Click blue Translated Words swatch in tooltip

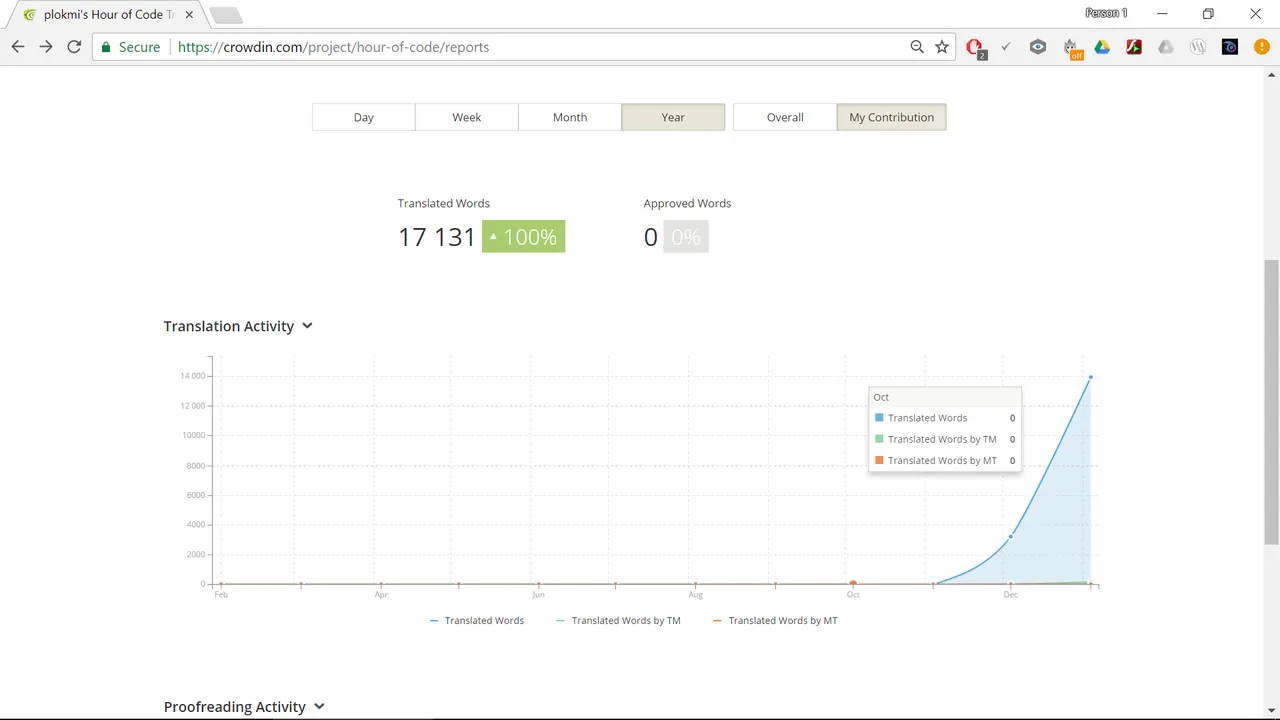tap(879, 417)
